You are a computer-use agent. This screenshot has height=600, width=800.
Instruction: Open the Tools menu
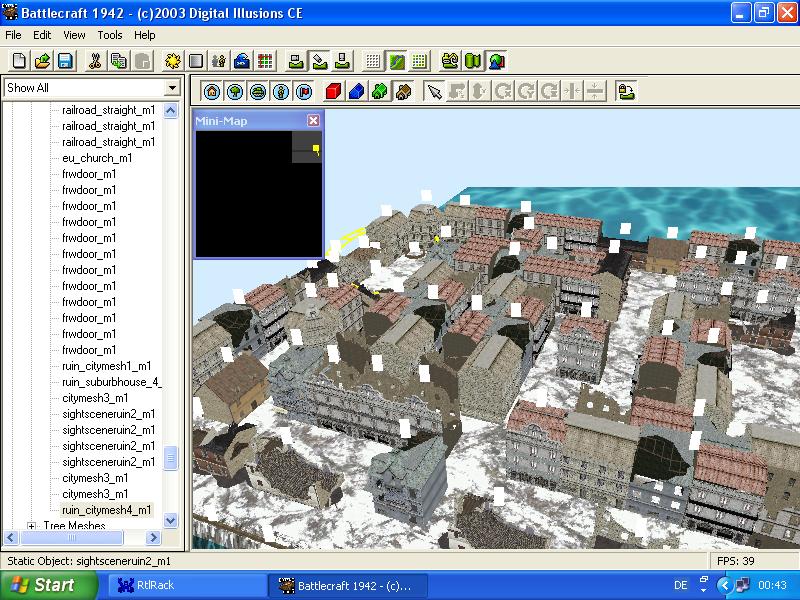110,35
